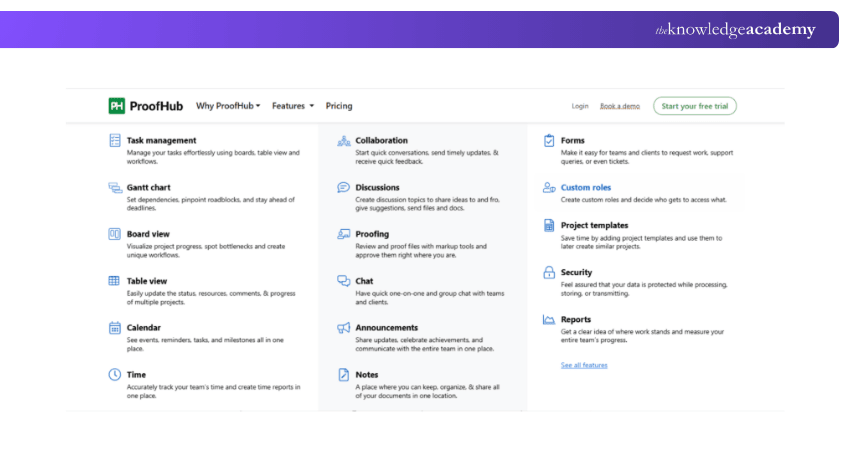Image resolution: width=850 pixels, height=450 pixels.
Task: Select the Announcements heading
Action: coord(387,328)
